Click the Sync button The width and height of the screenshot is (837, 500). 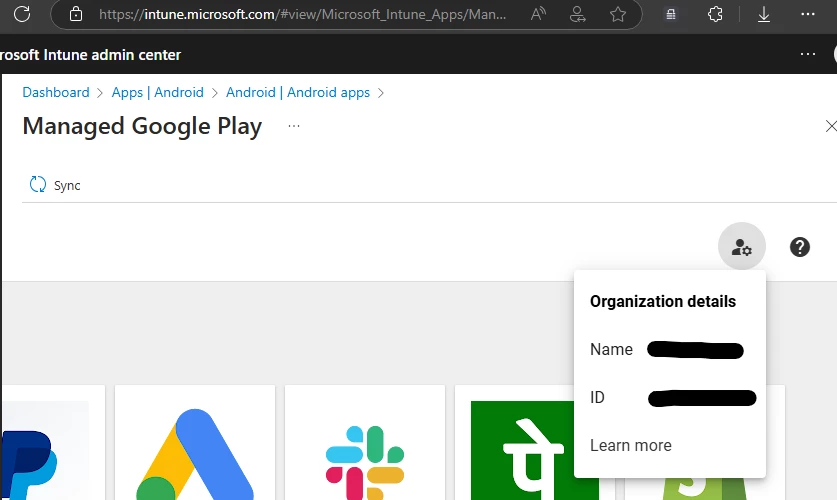click(55, 185)
